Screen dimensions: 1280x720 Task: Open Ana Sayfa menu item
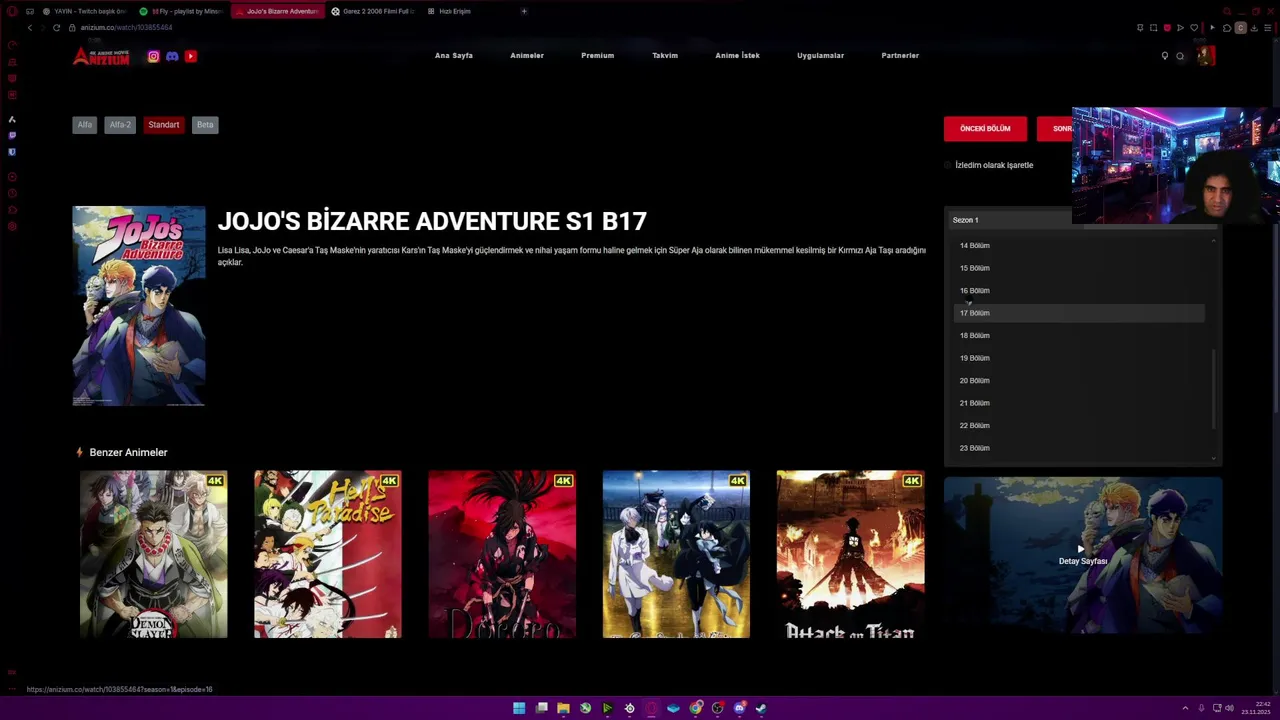tap(454, 56)
